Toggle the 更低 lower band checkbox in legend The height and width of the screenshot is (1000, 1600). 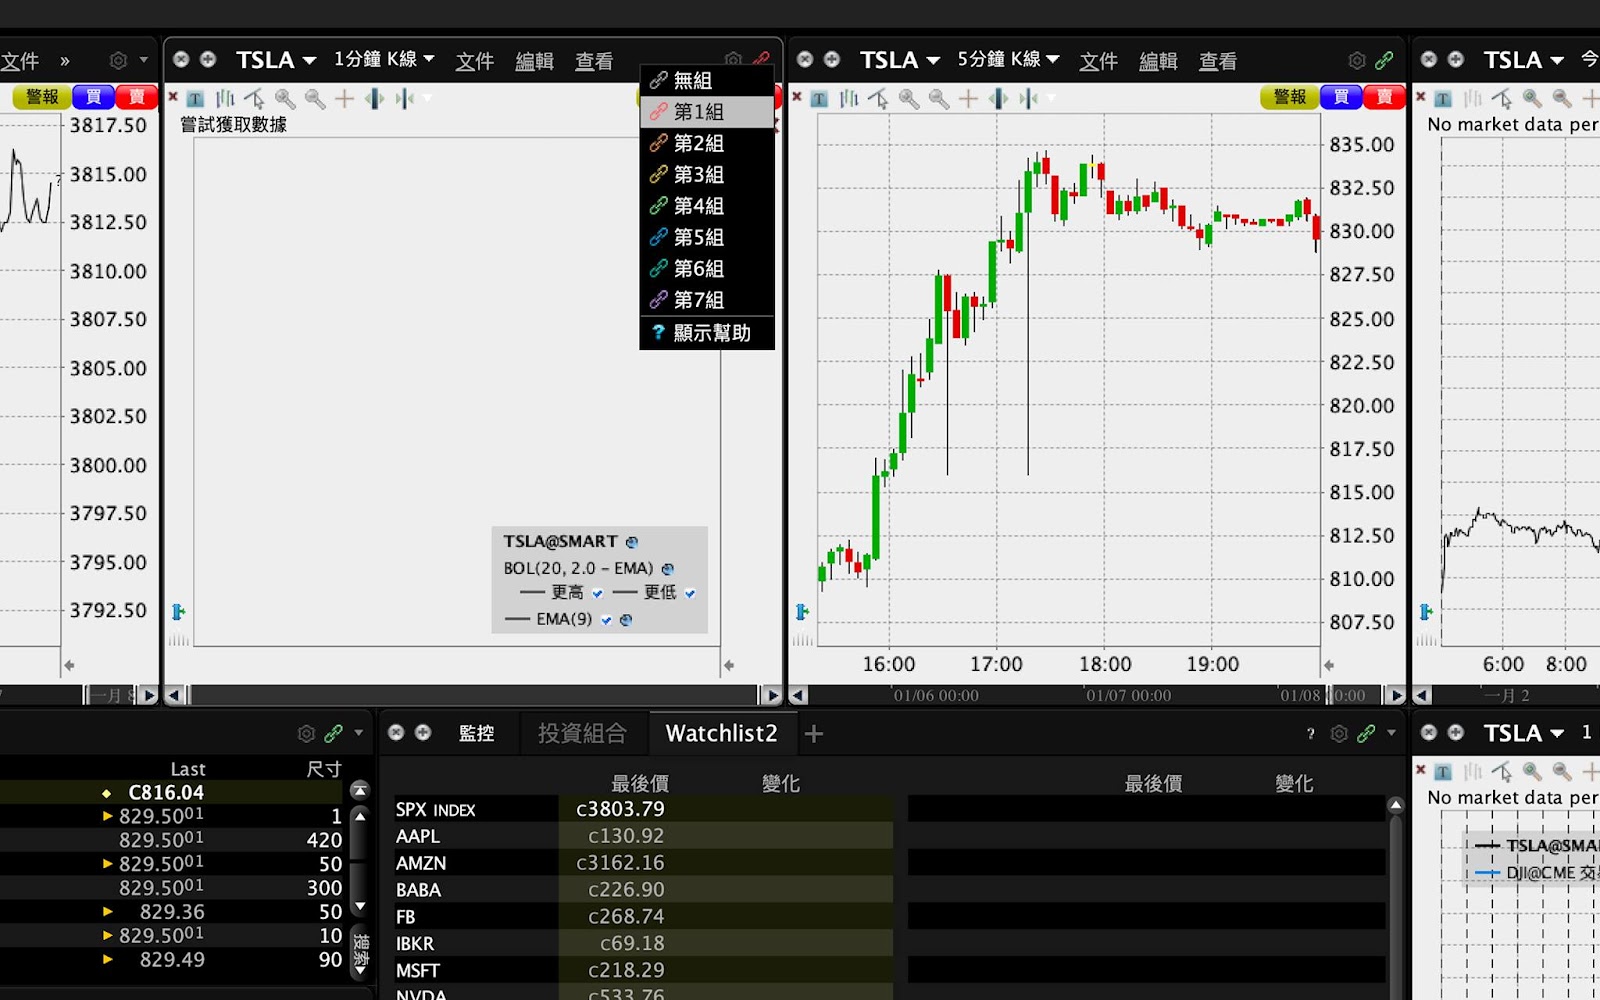coord(690,593)
